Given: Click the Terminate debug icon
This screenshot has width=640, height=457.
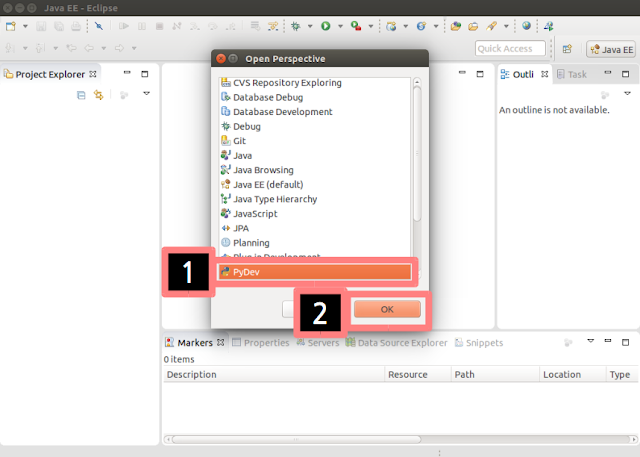Looking at the screenshot, I should (160, 27).
